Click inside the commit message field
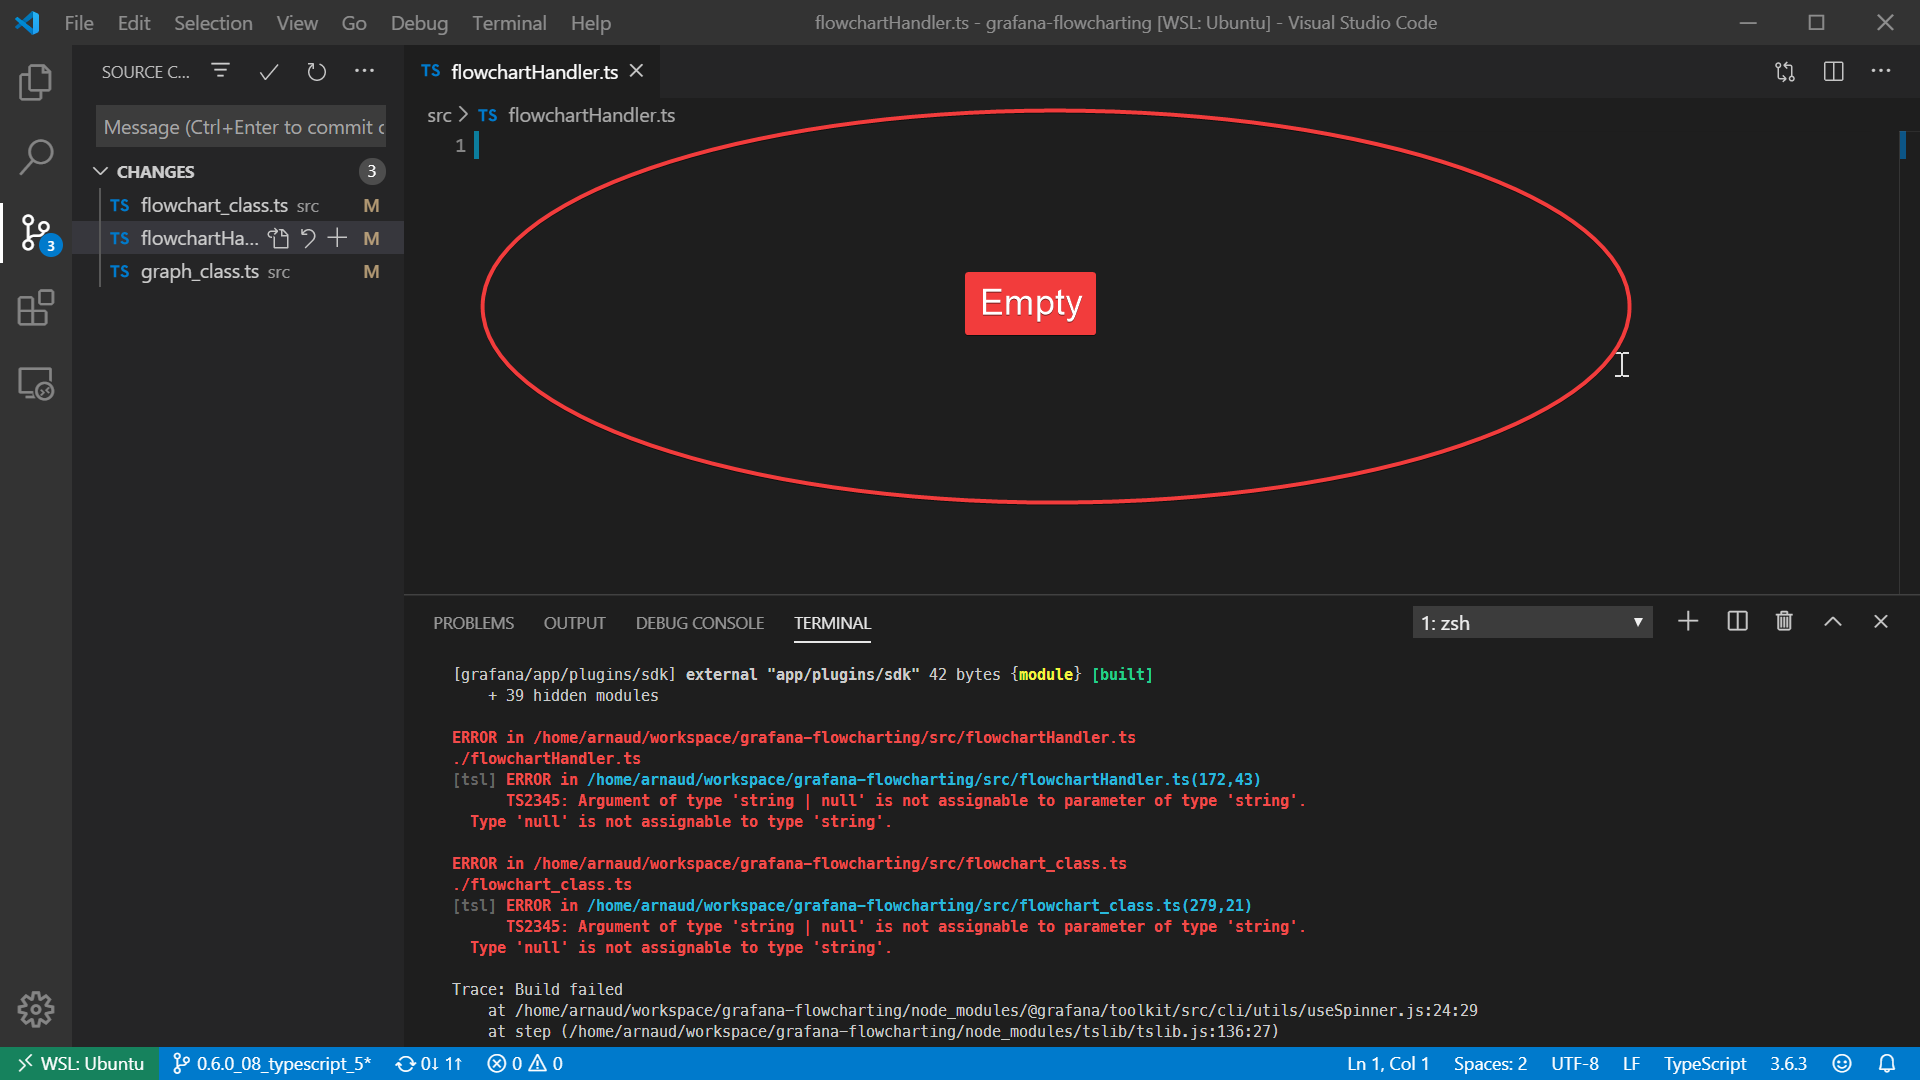The image size is (1920, 1080). 240,126
